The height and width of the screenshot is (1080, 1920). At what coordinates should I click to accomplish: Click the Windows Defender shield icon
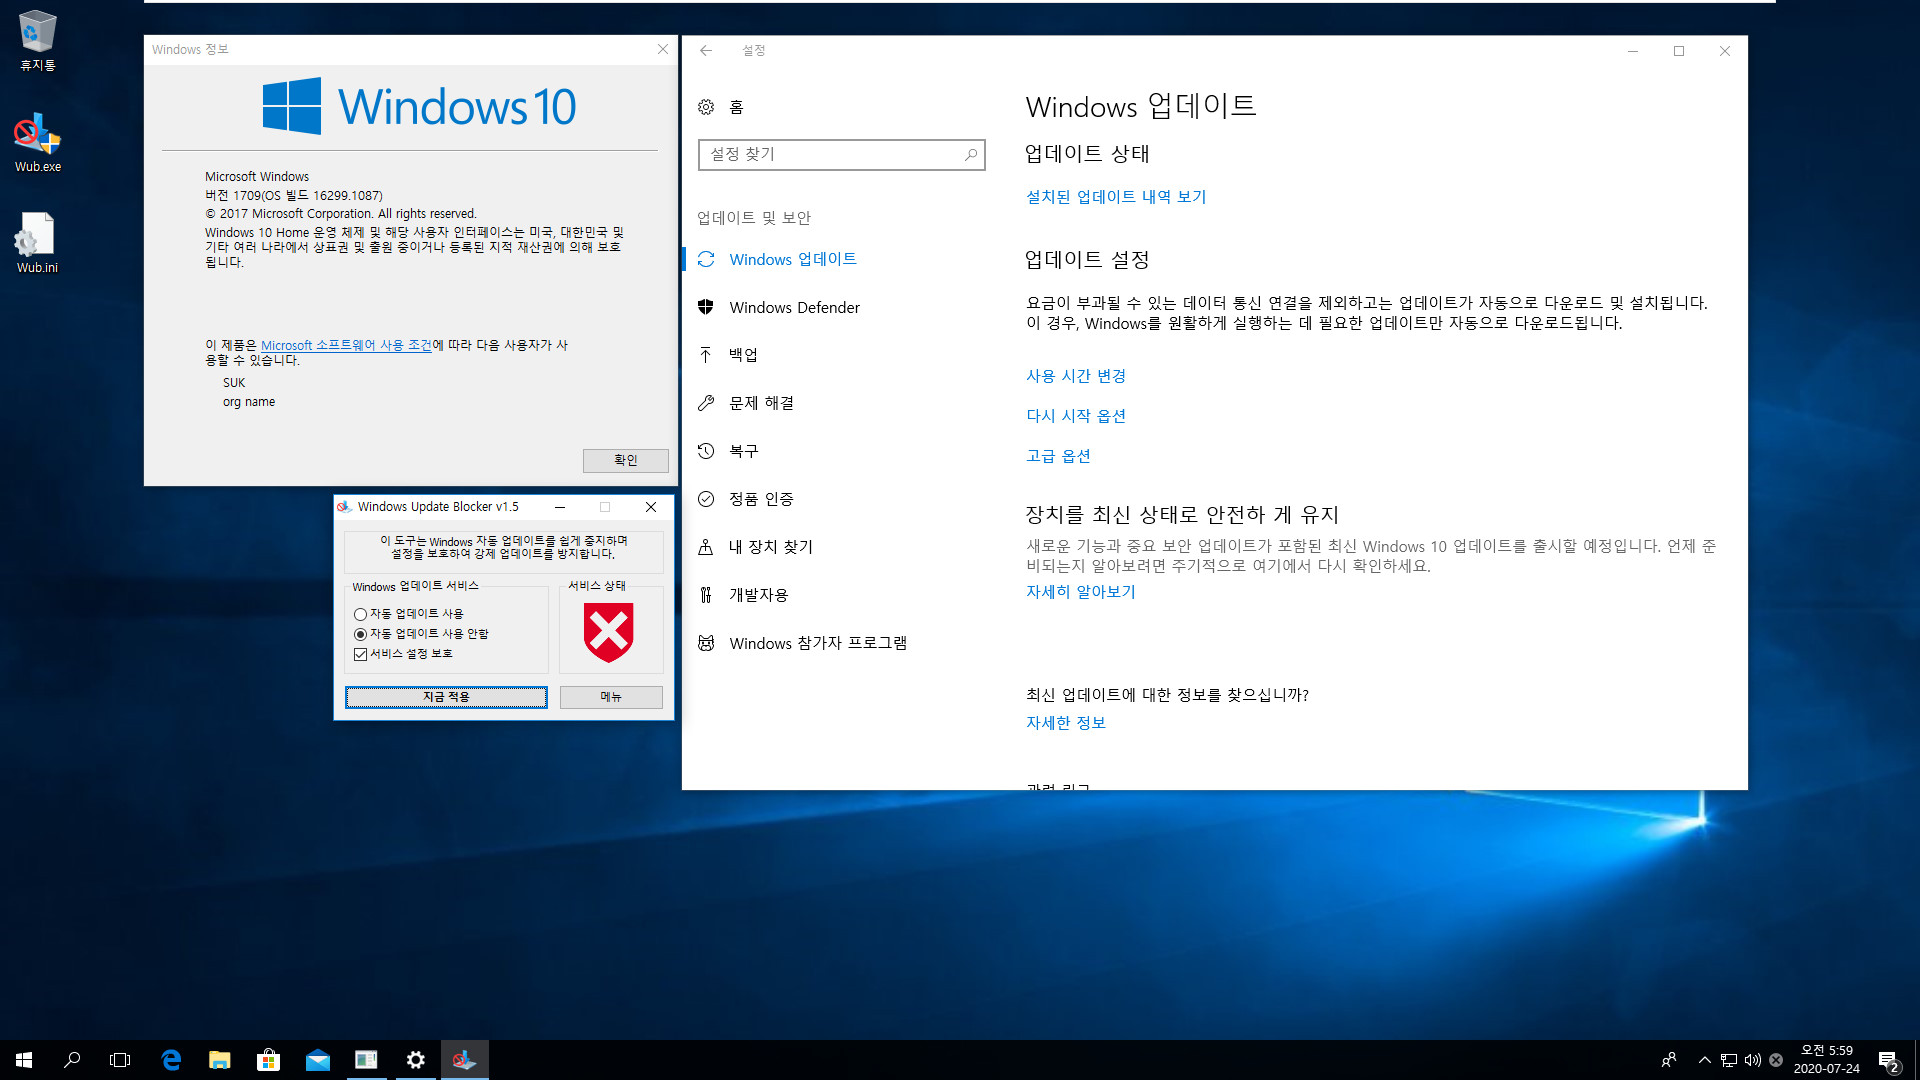coord(706,307)
